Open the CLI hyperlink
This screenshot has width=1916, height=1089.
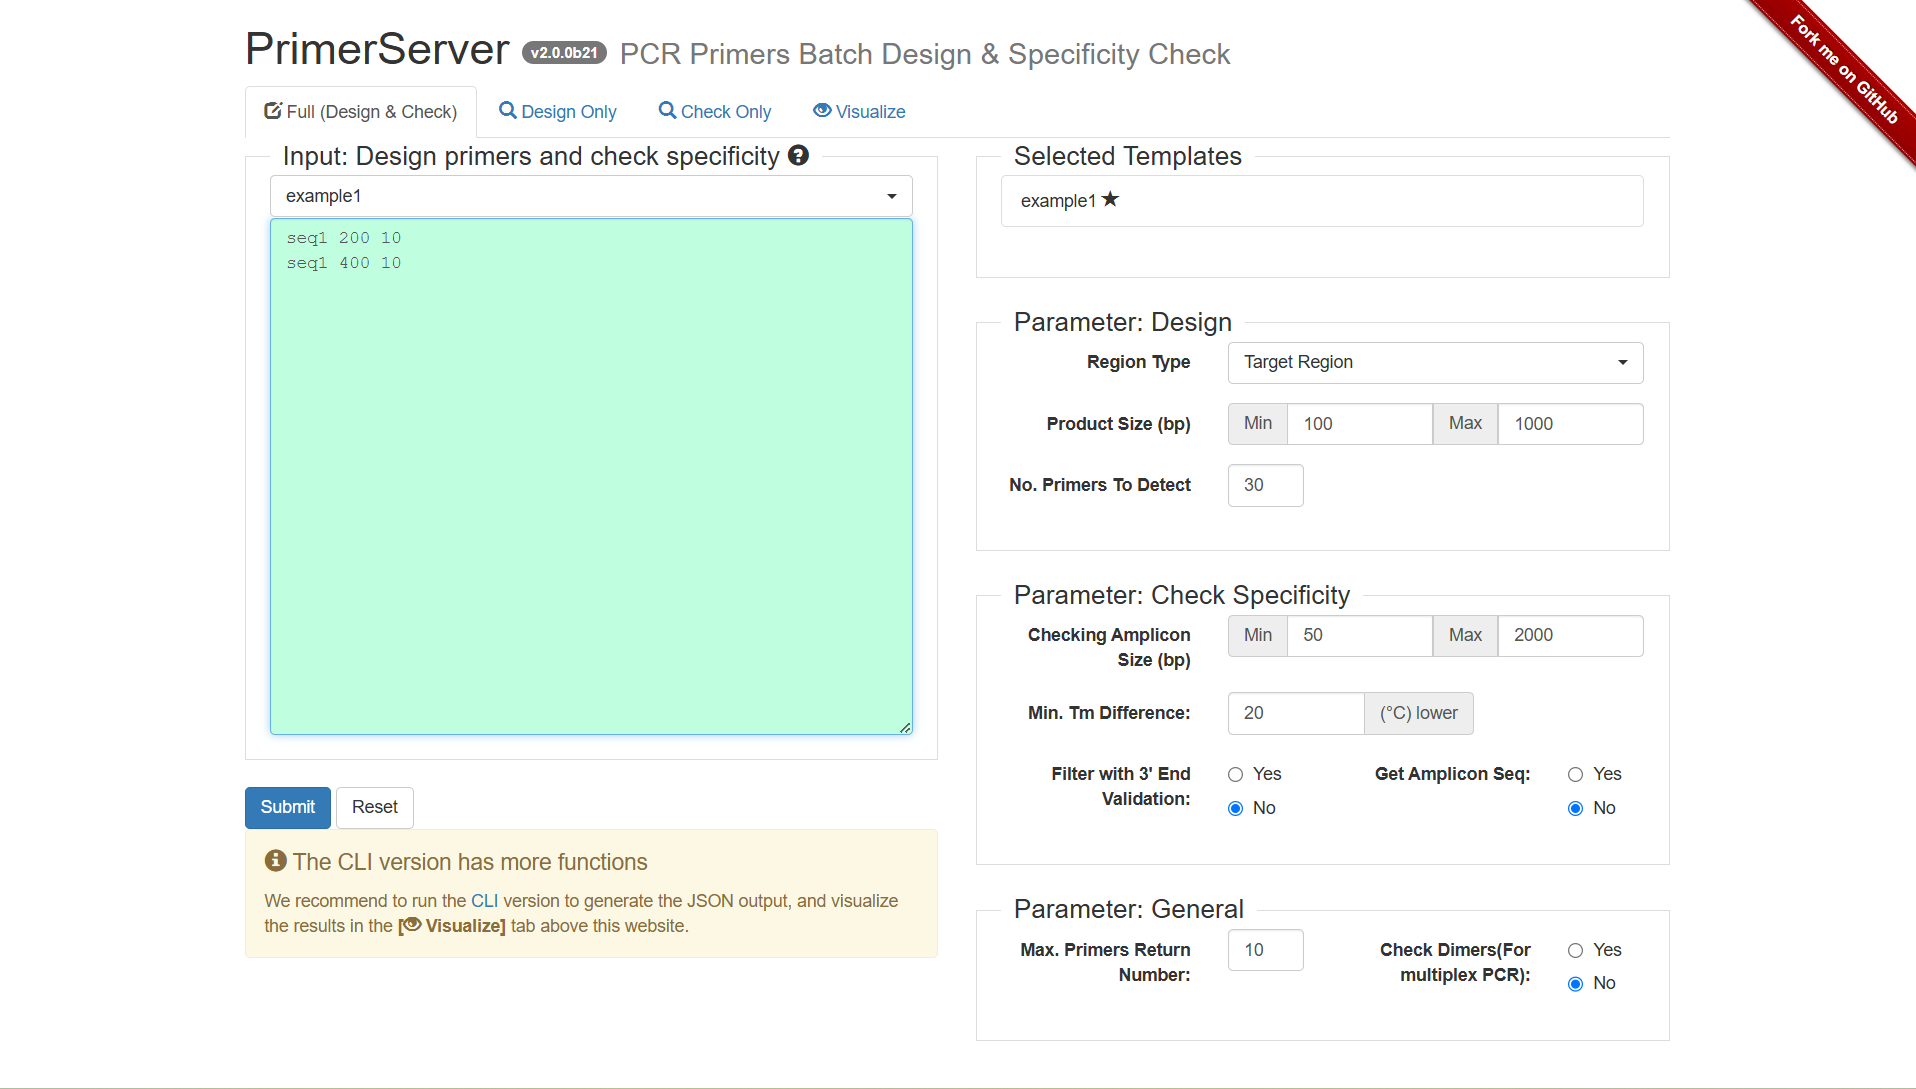(485, 900)
